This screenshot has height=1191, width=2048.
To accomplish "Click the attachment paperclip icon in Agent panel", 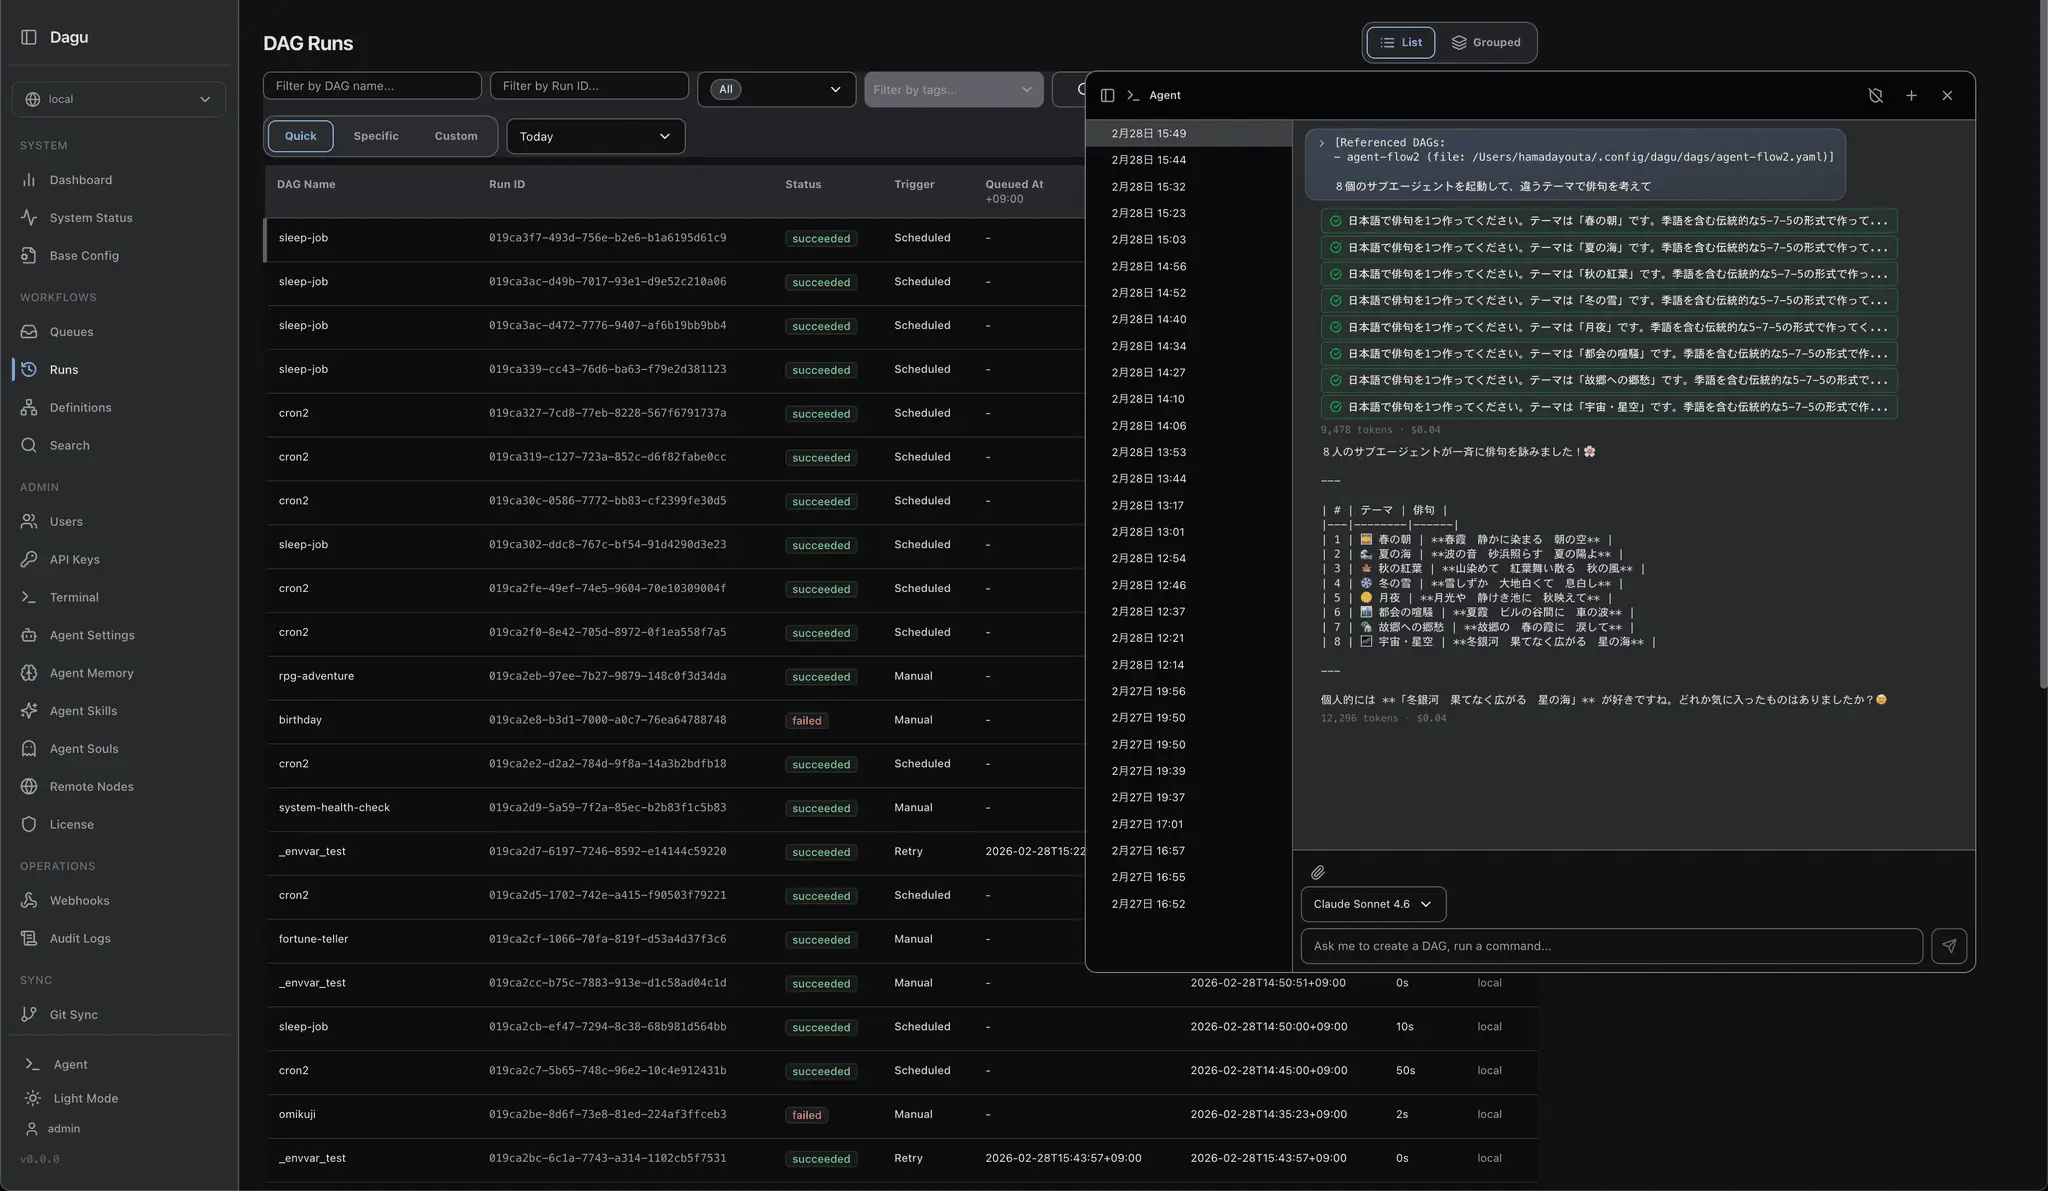I will point(1318,872).
